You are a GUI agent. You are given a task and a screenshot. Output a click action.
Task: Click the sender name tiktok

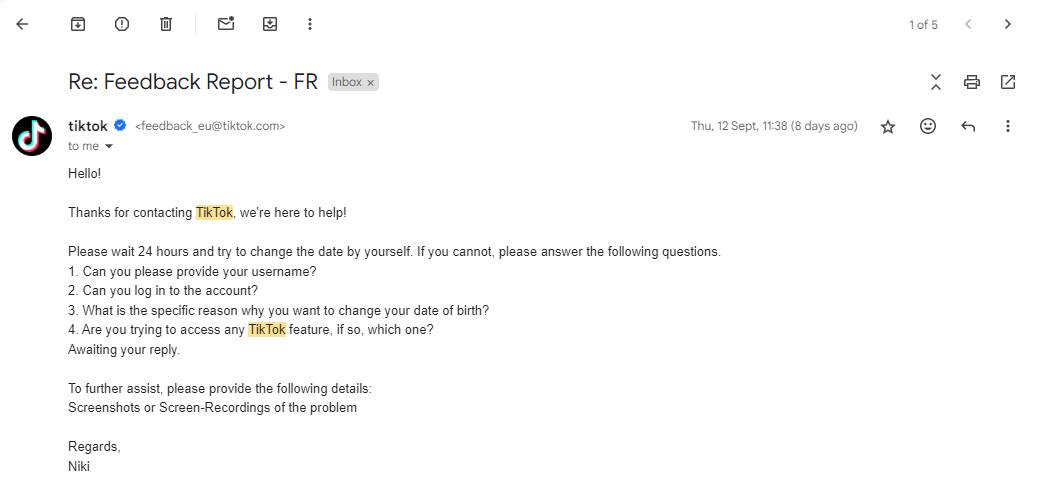[x=88, y=126]
